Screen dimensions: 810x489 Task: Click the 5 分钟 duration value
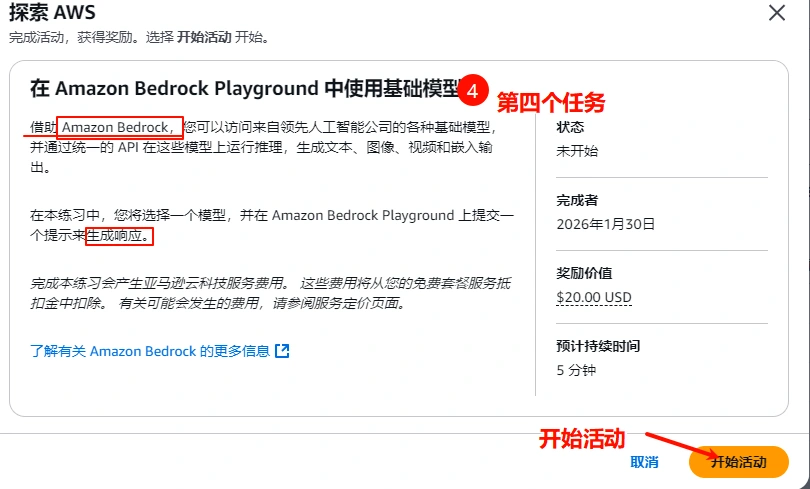click(x=575, y=370)
